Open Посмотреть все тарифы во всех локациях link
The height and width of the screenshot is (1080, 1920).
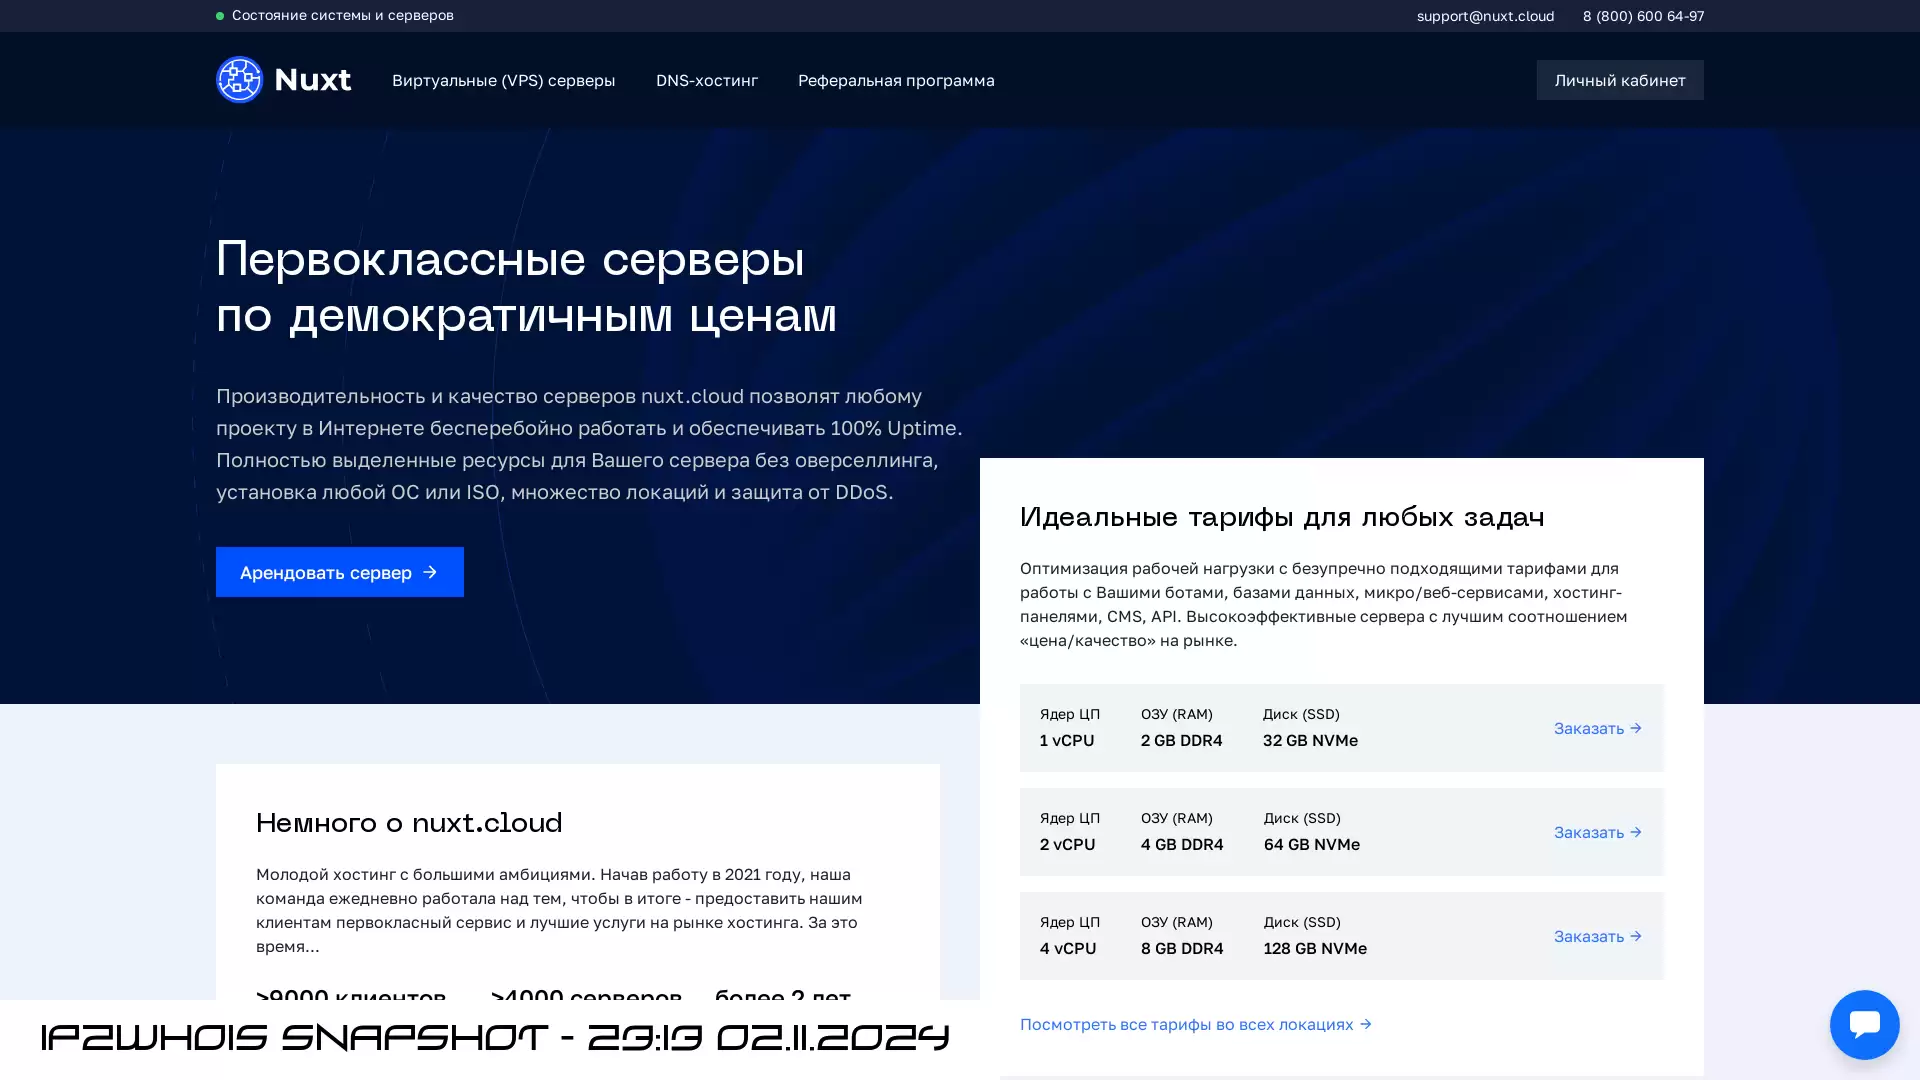1196,1024
